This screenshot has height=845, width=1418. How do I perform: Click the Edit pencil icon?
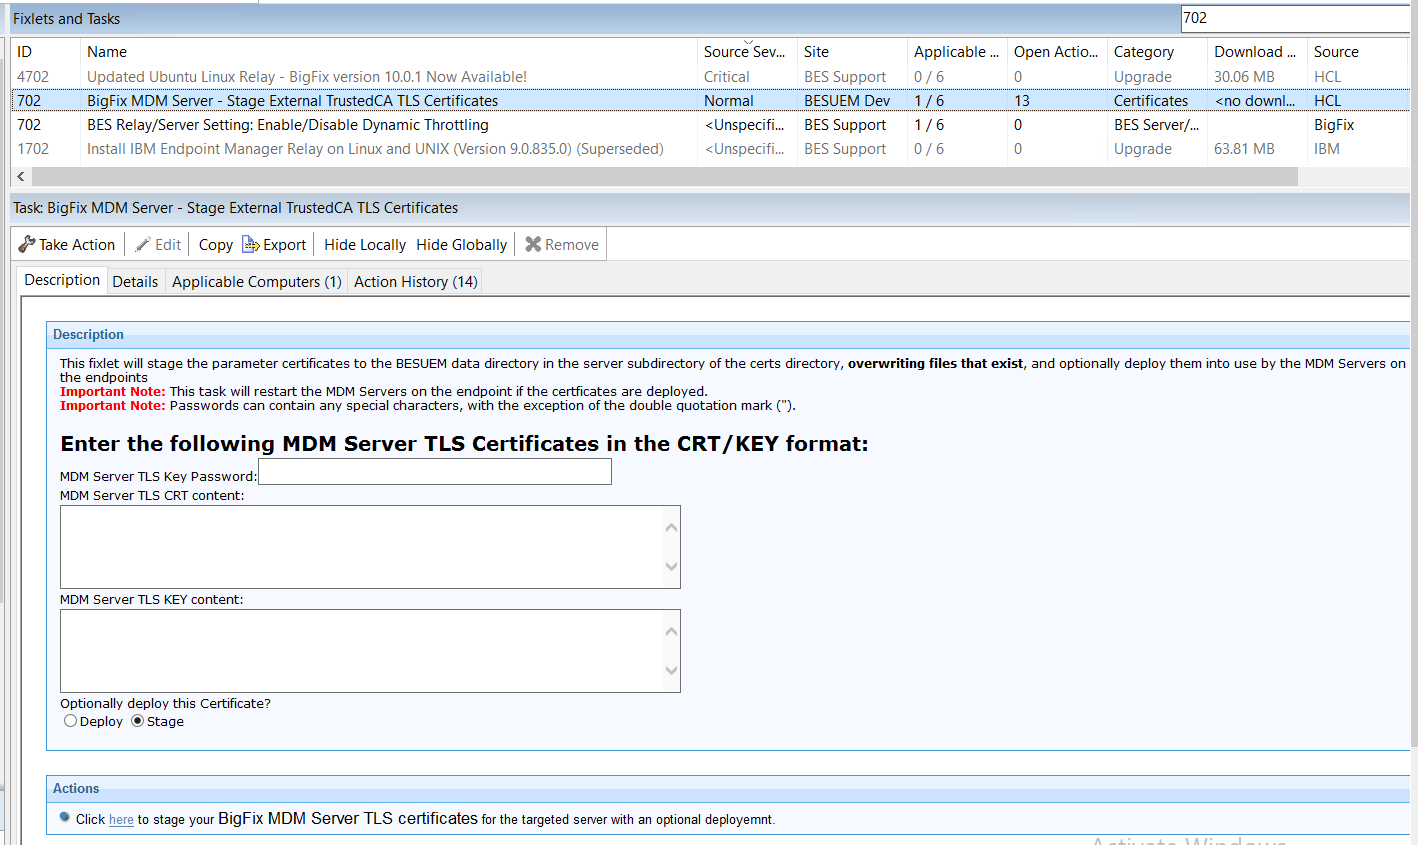click(x=143, y=244)
